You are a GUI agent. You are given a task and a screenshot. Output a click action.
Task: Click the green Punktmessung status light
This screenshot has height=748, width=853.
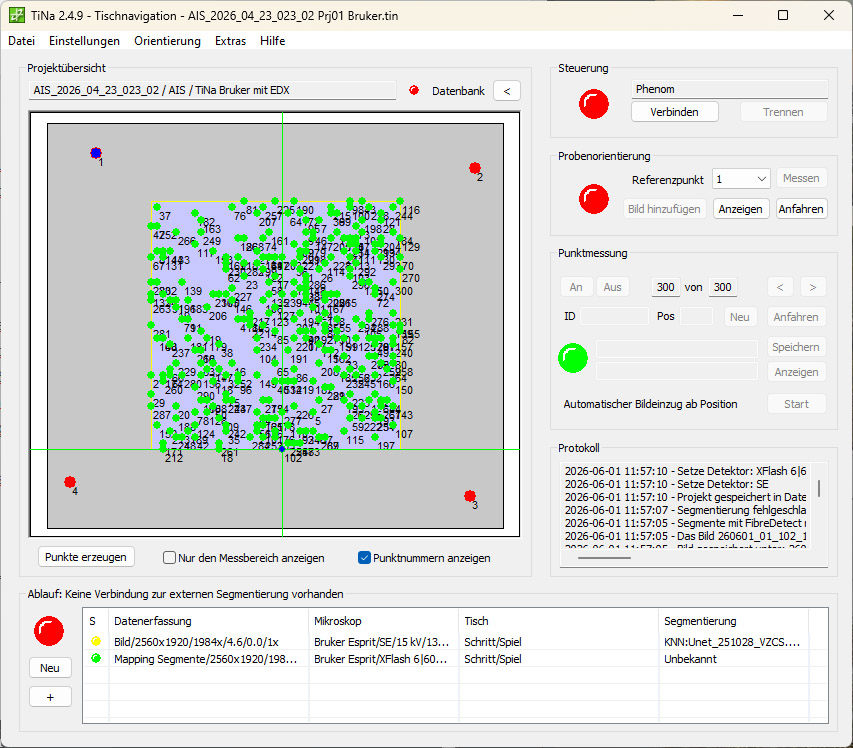click(573, 358)
